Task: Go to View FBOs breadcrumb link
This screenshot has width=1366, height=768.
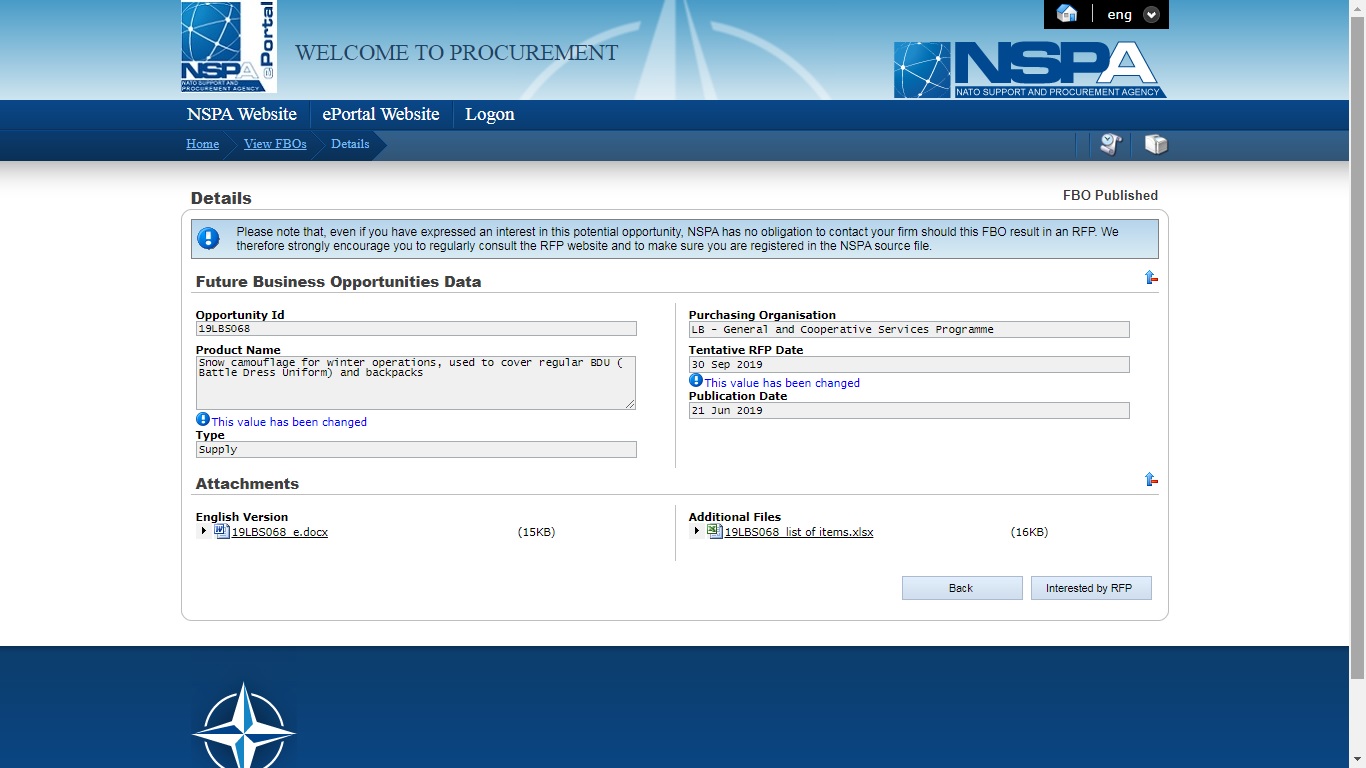Action: (275, 144)
